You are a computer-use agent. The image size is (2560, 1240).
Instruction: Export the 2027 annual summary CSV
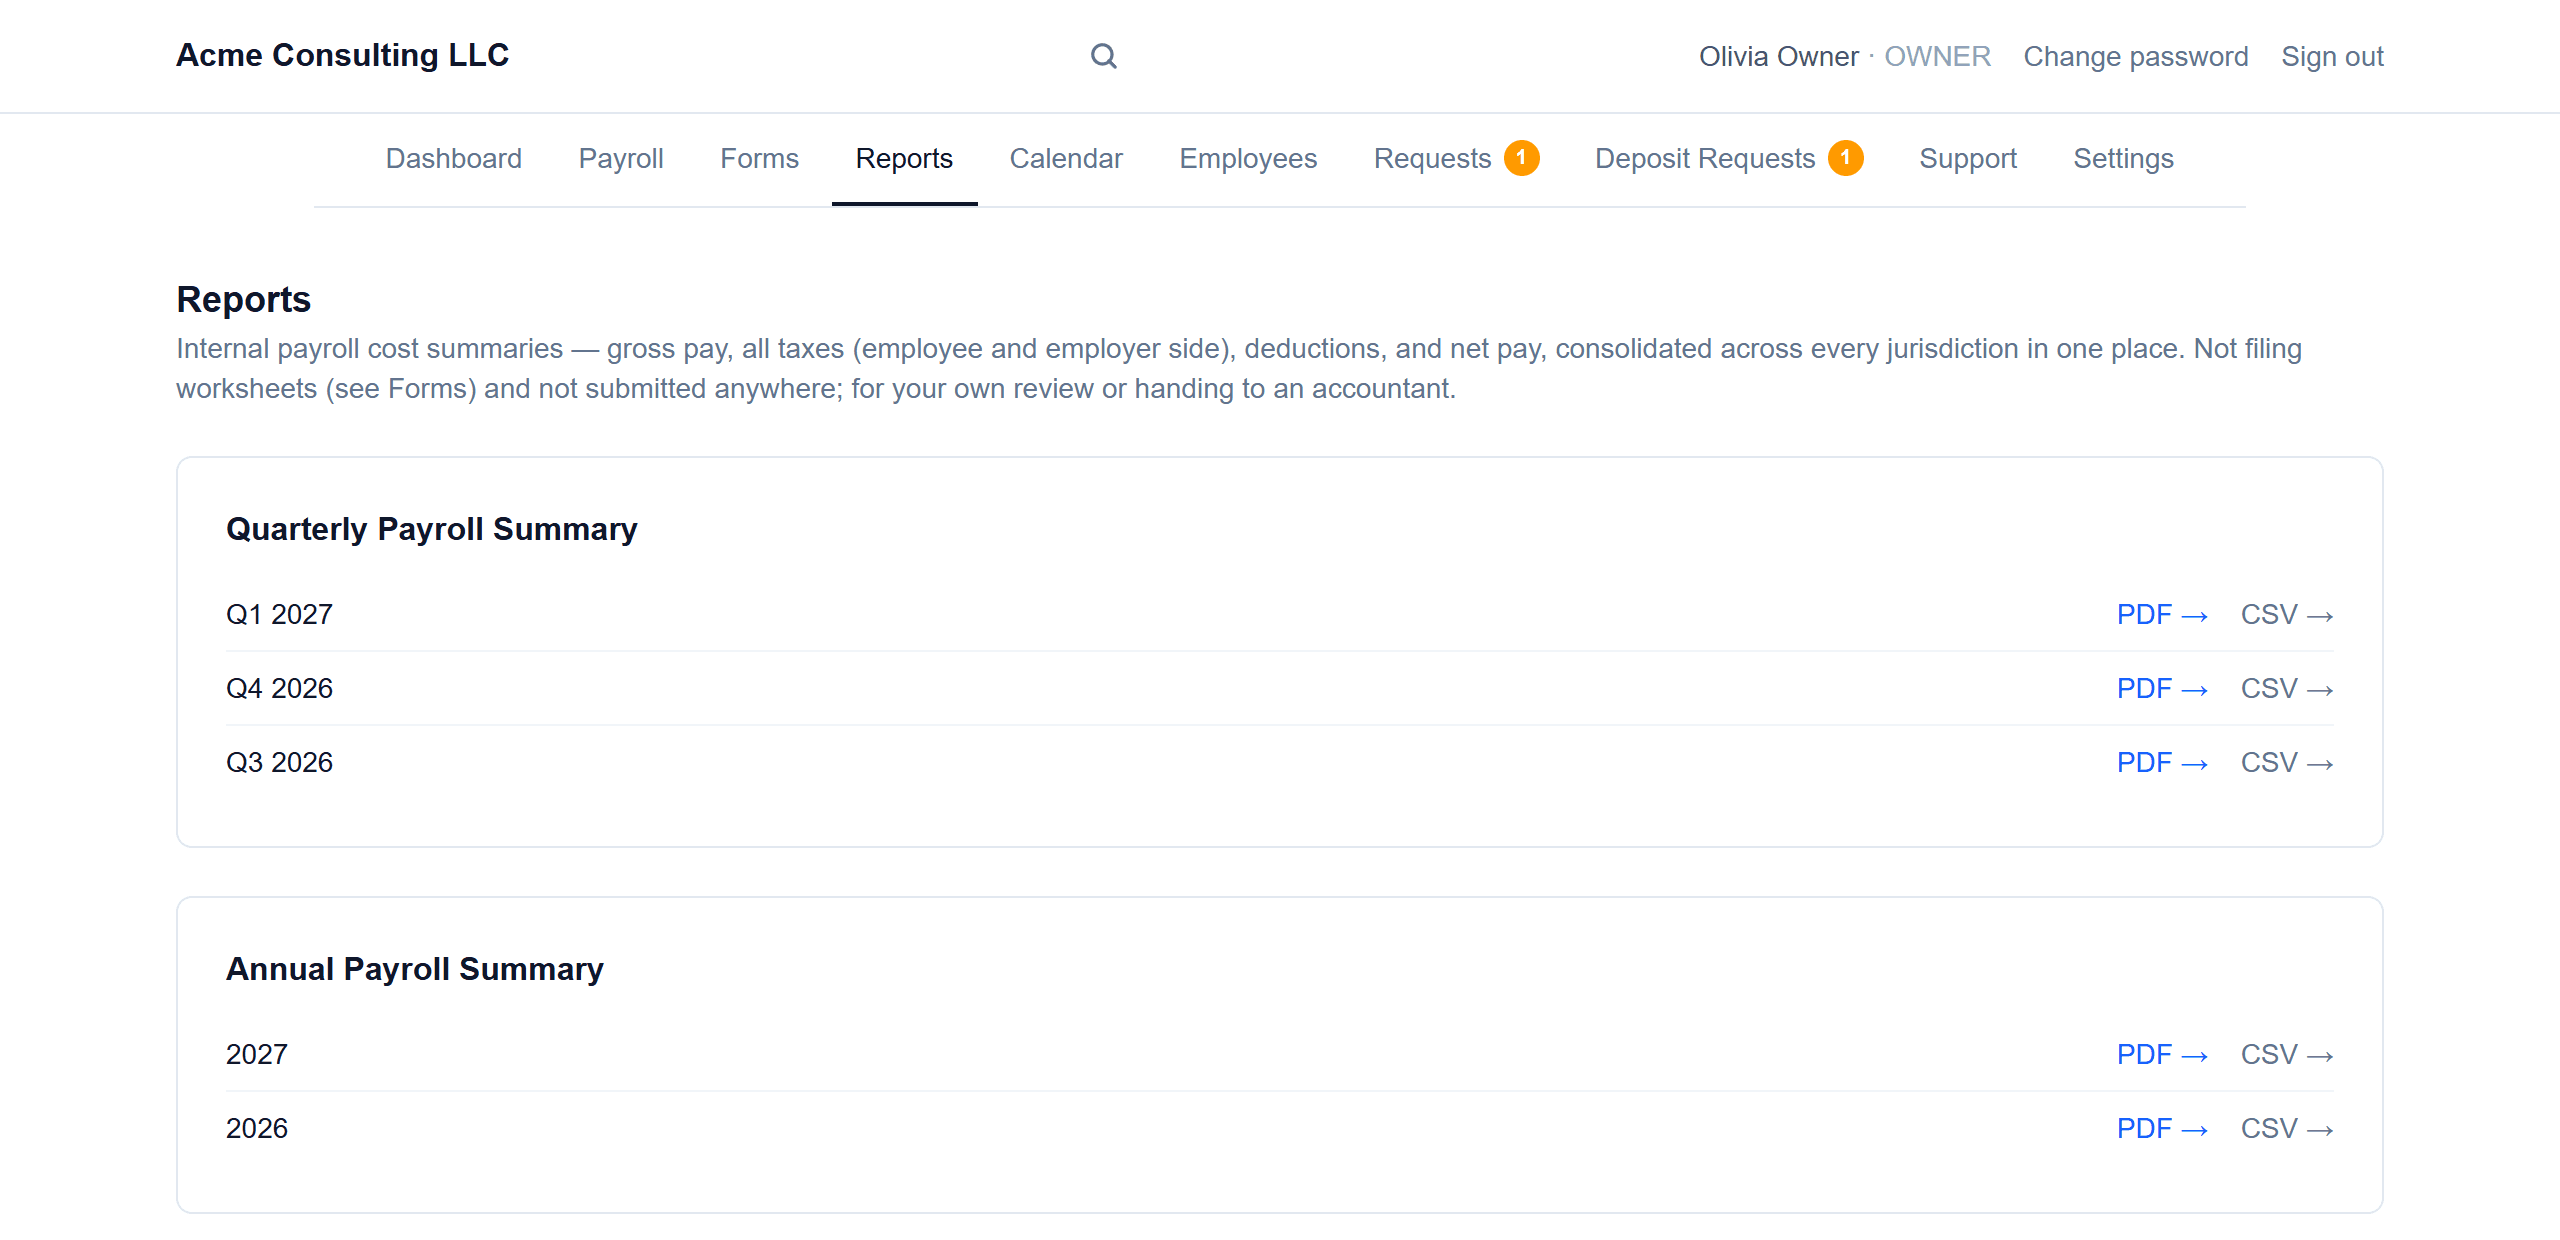(2287, 1054)
